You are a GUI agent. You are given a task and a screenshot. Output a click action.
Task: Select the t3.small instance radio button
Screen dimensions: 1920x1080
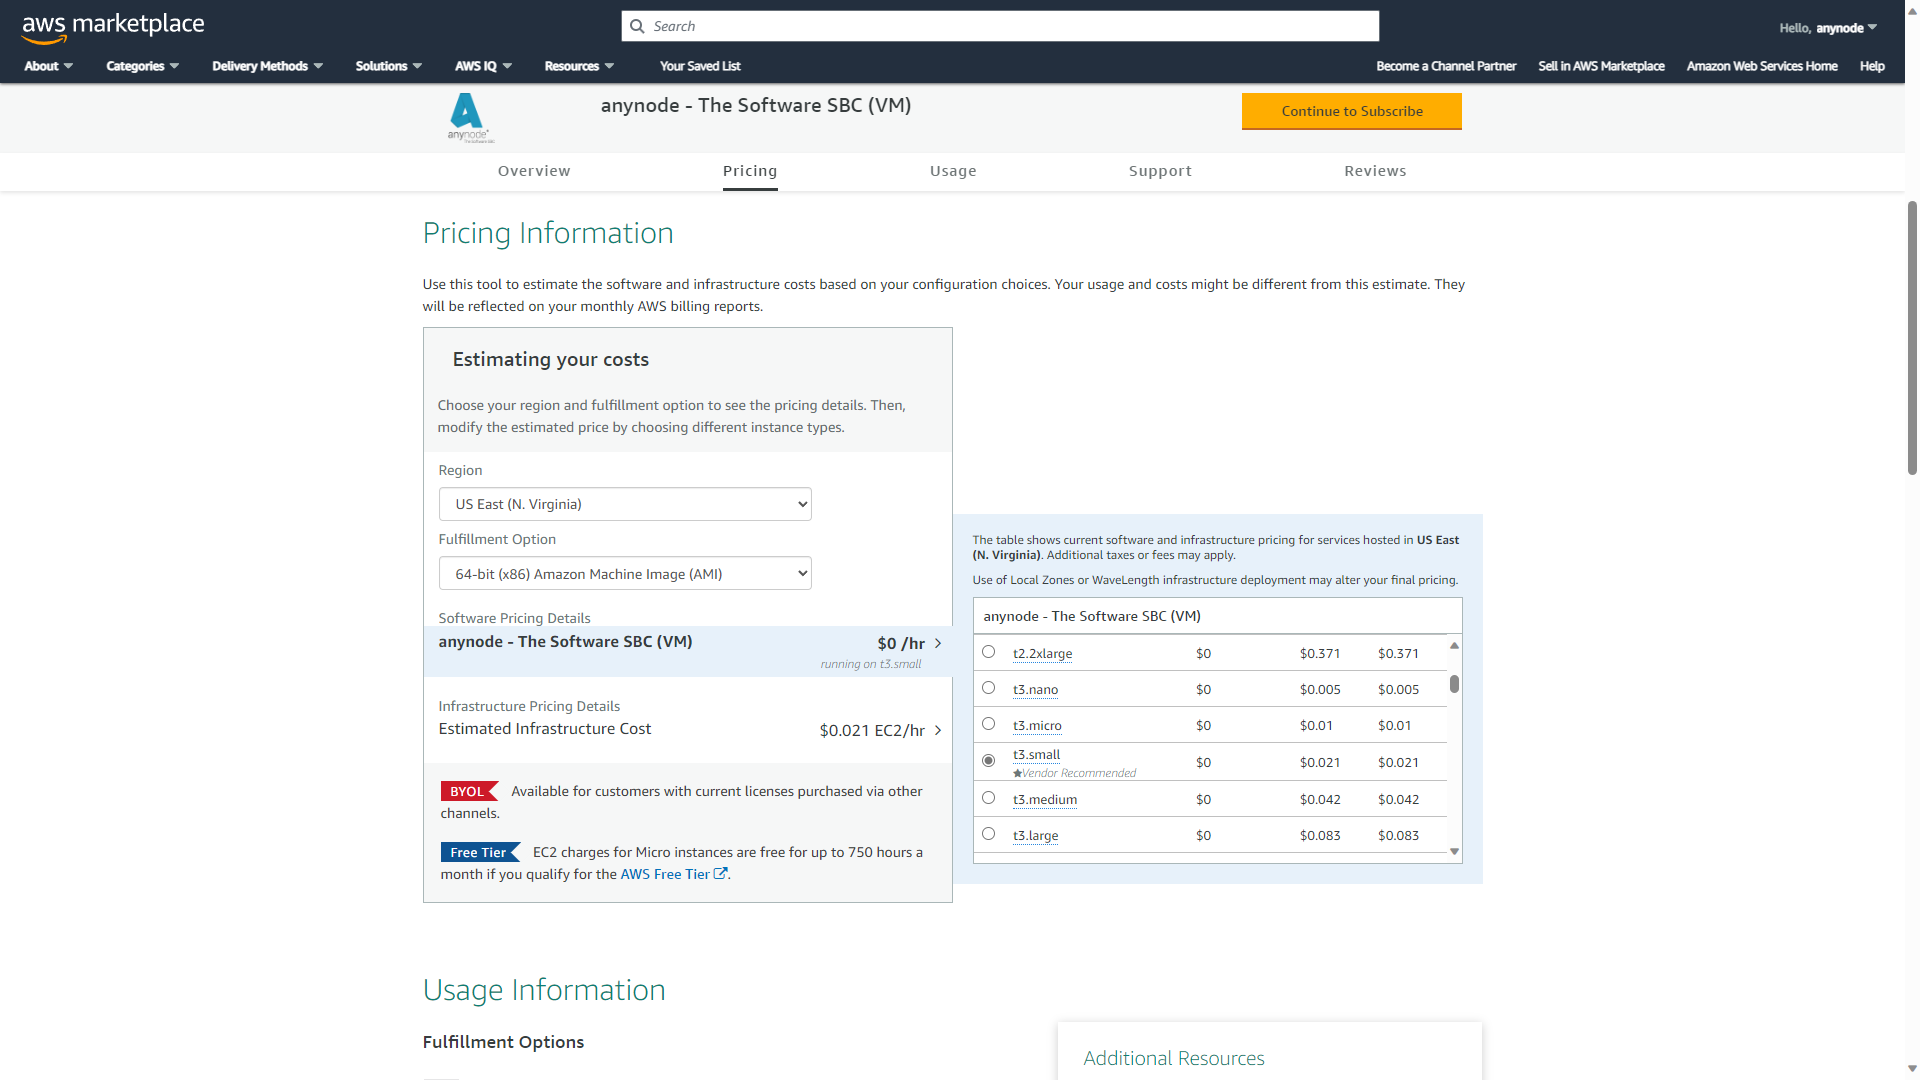988,761
